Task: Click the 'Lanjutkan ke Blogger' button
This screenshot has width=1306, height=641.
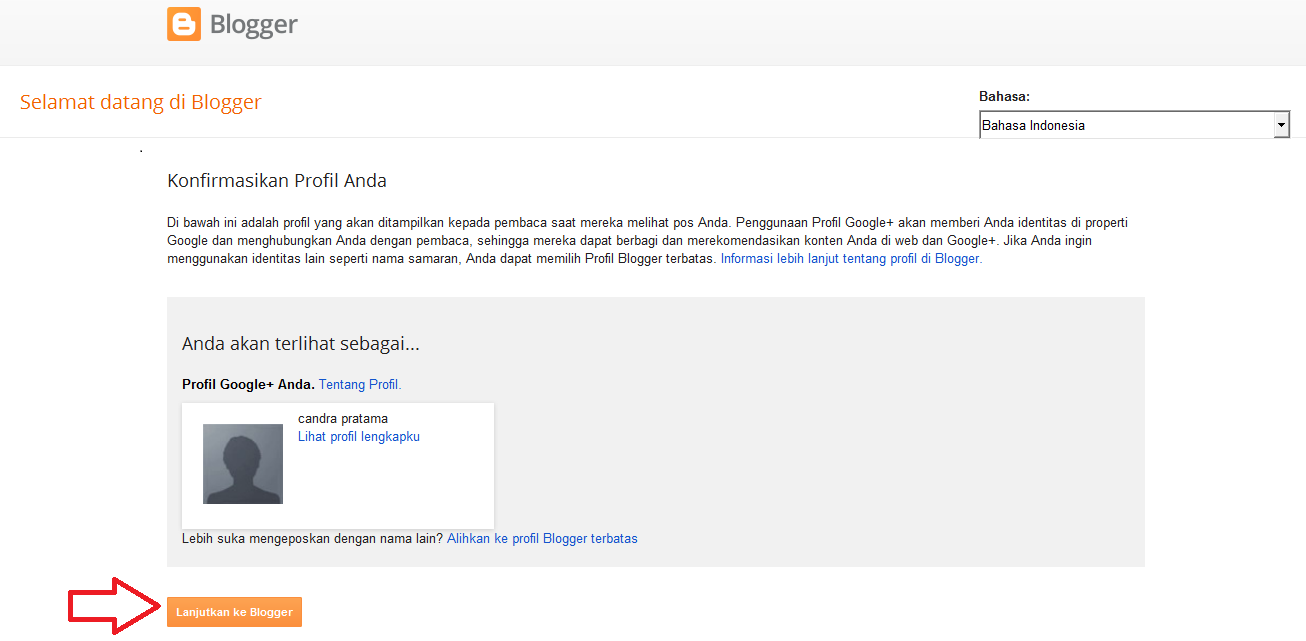Action: click(234, 612)
